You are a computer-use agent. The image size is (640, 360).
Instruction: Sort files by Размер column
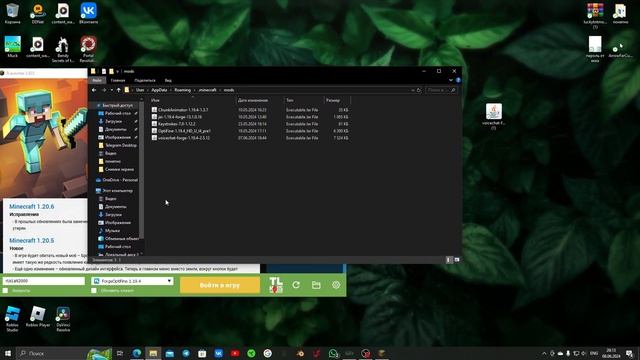coord(337,100)
